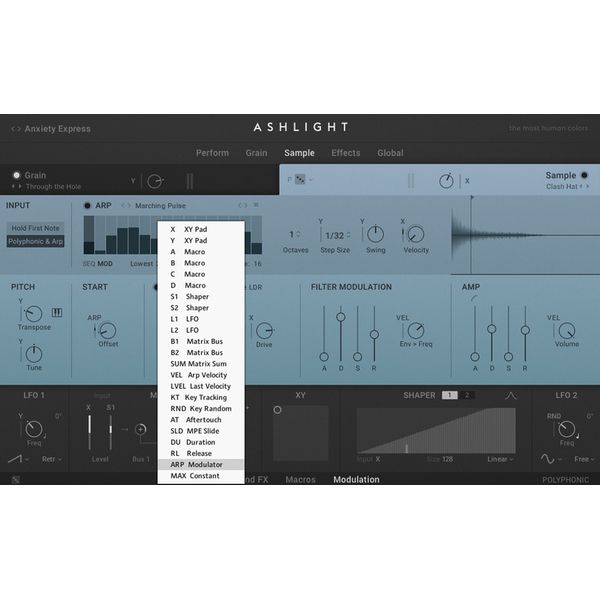Select Hold First Note input mode
Image resolution: width=600 pixels, height=600 pixels.
point(35,228)
